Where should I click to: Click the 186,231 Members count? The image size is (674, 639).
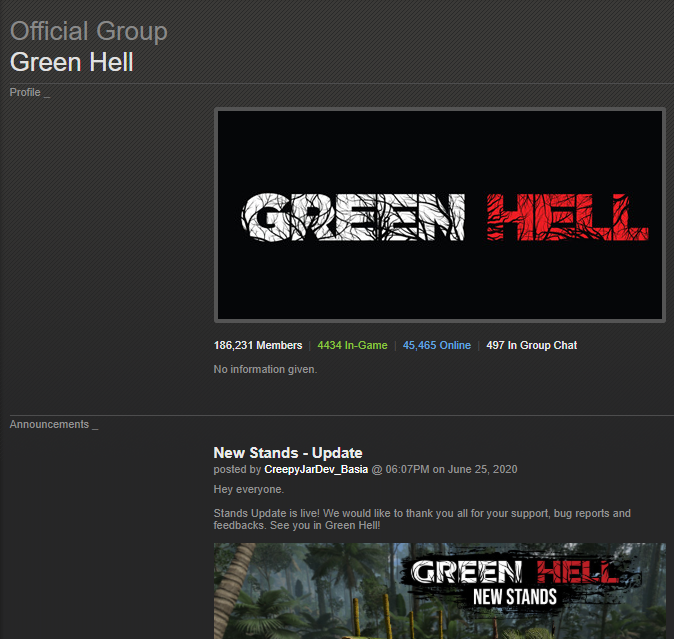pyautogui.click(x=258, y=345)
